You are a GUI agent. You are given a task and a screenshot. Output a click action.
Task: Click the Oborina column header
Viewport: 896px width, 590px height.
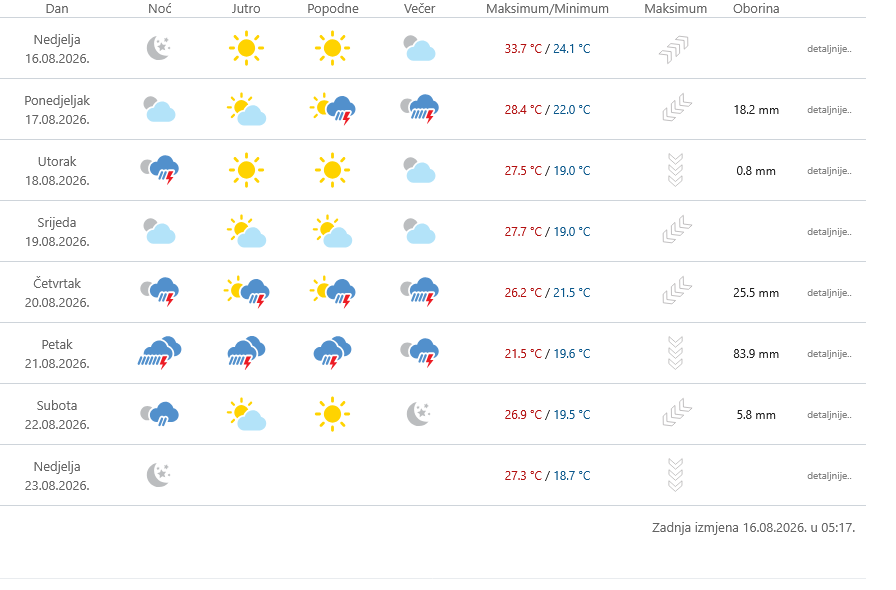point(756,9)
